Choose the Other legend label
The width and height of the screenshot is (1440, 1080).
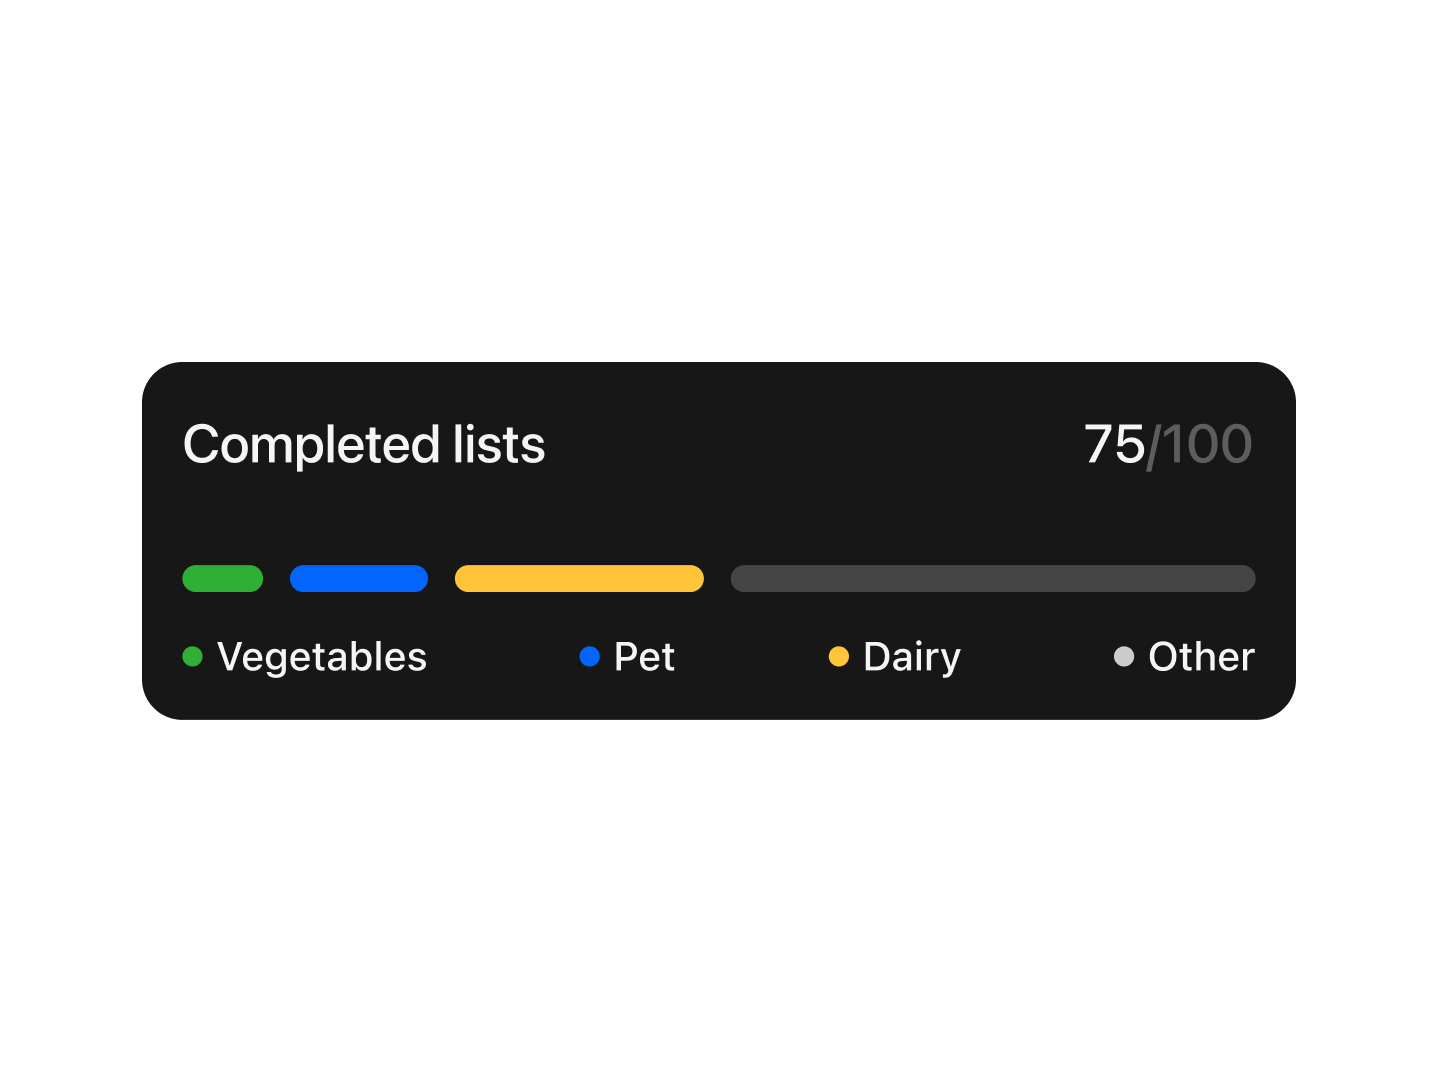point(1201,657)
